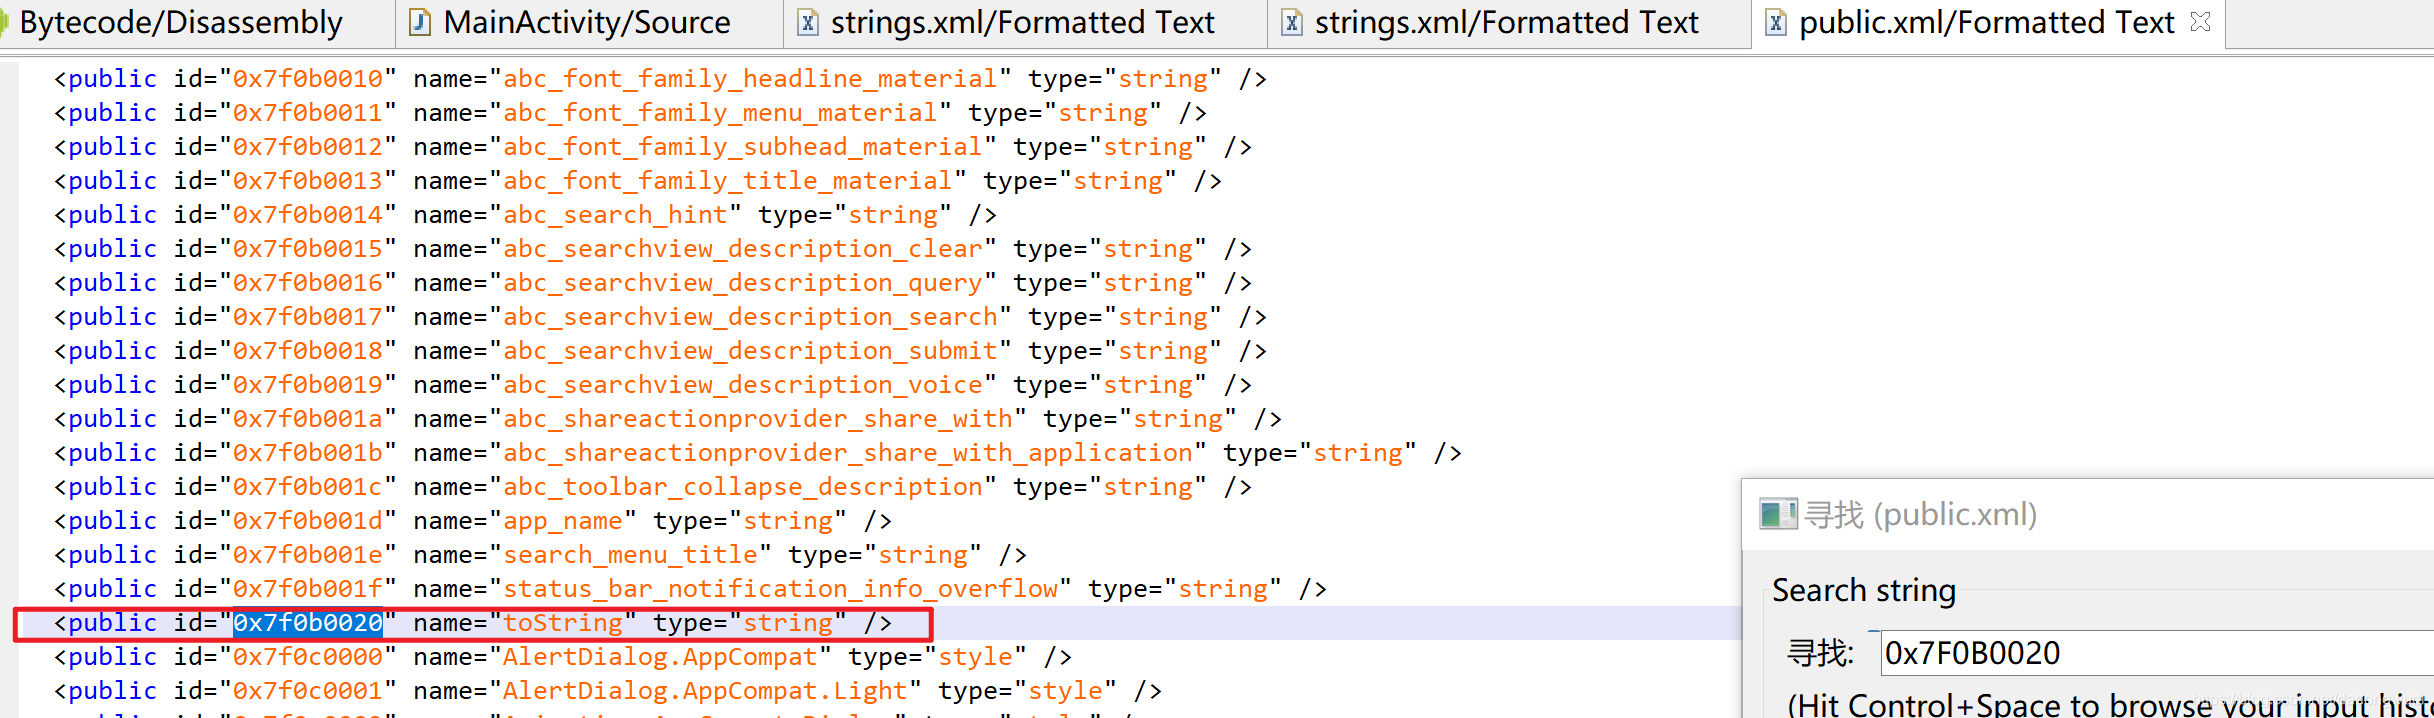The width and height of the screenshot is (2434, 718).
Task: Click the id 0x7f0b001d
Action: pos(308,521)
